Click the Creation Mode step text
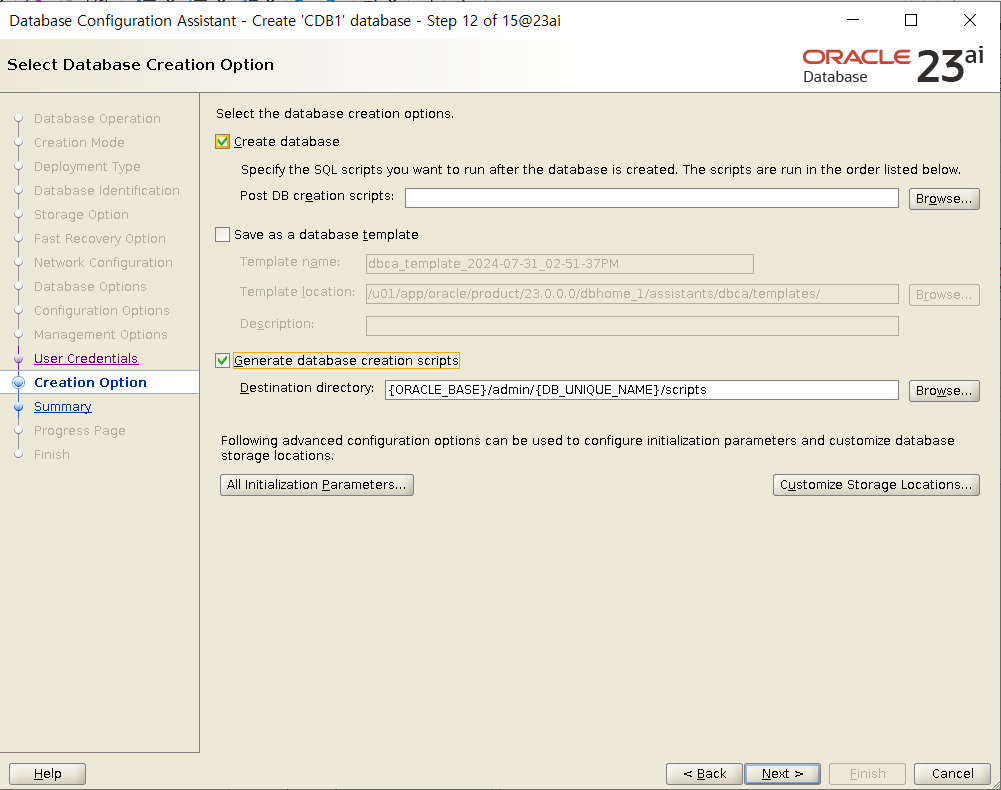This screenshot has width=1001, height=790. (x=79, y=142)
